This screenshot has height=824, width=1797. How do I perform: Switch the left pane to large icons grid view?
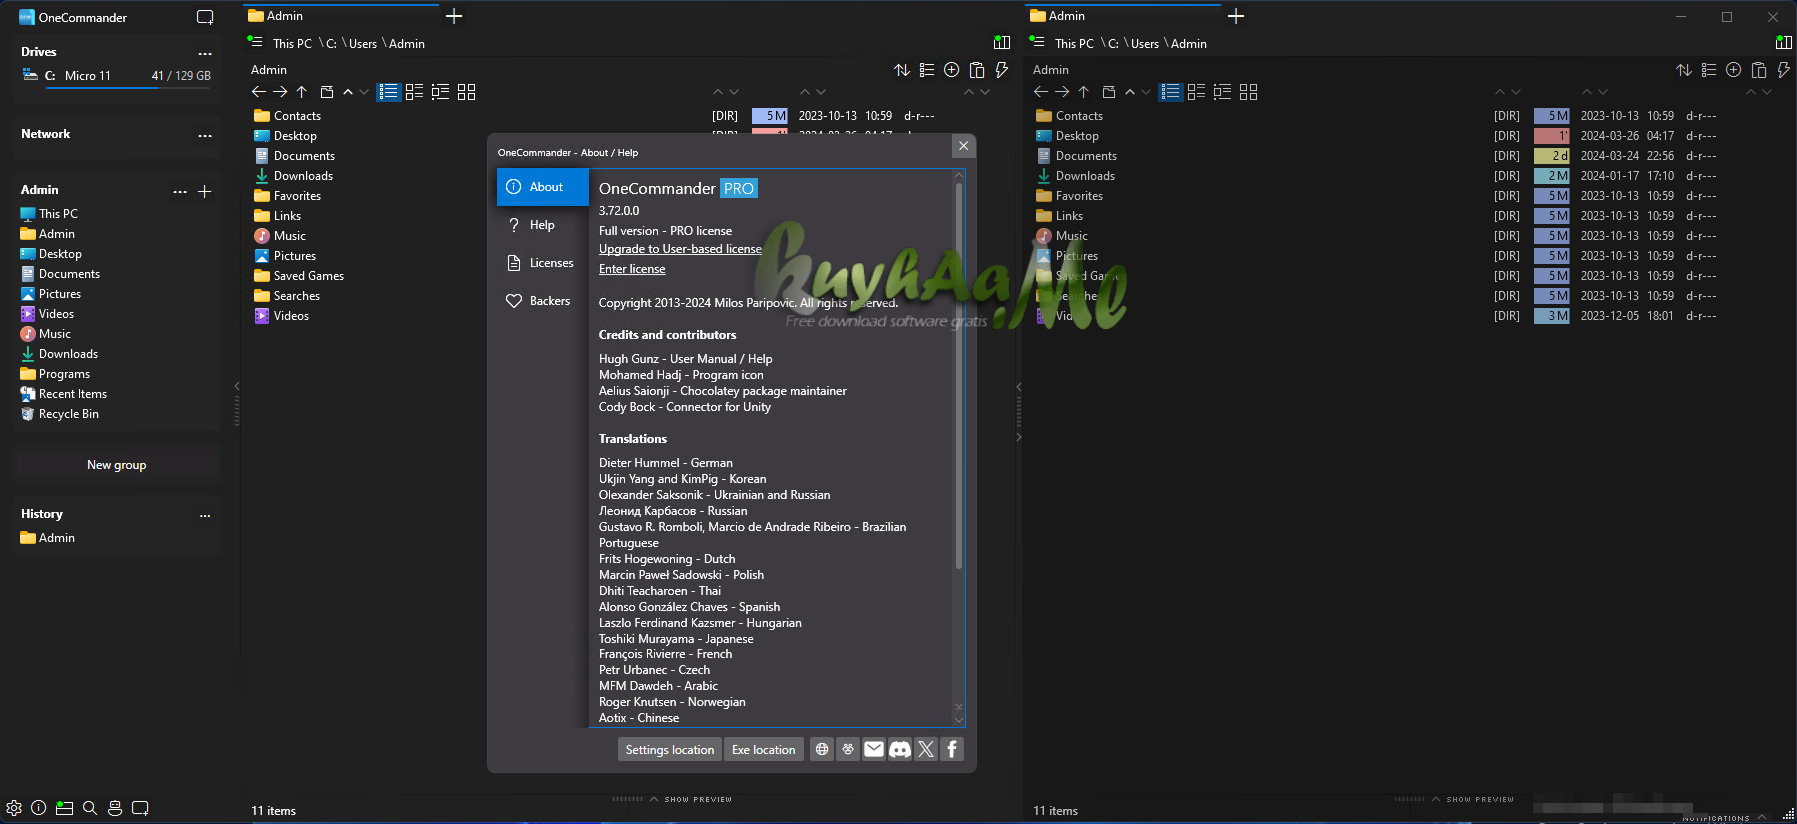coord(466,92)
